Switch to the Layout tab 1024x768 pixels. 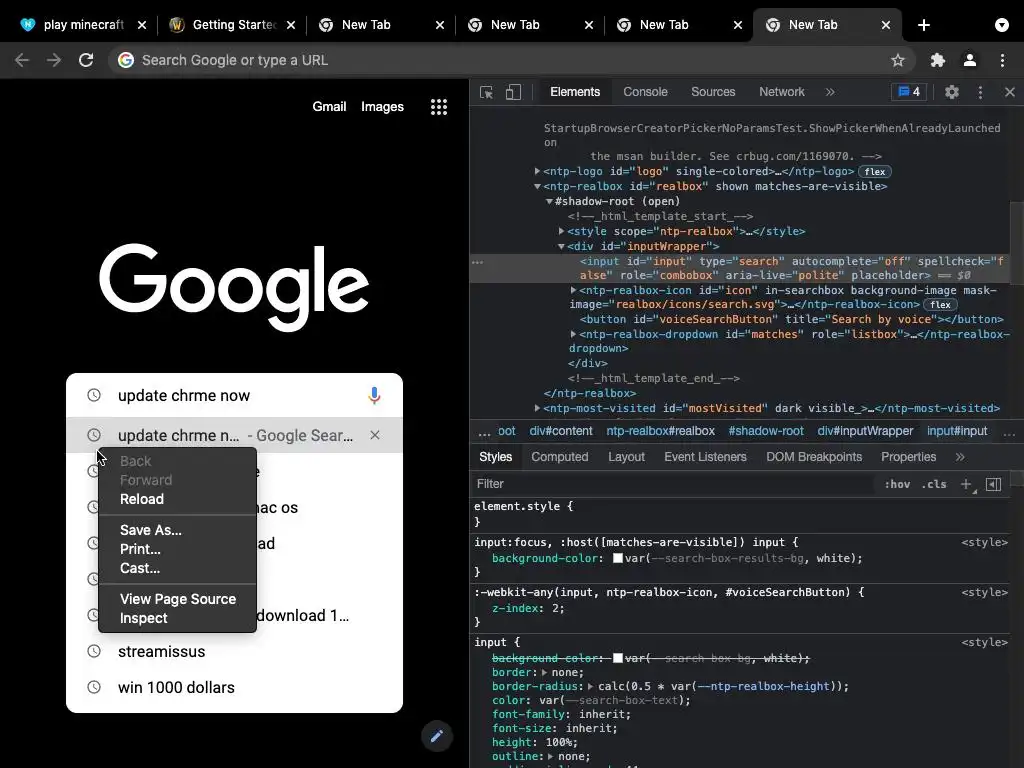(x=626, y=457)
